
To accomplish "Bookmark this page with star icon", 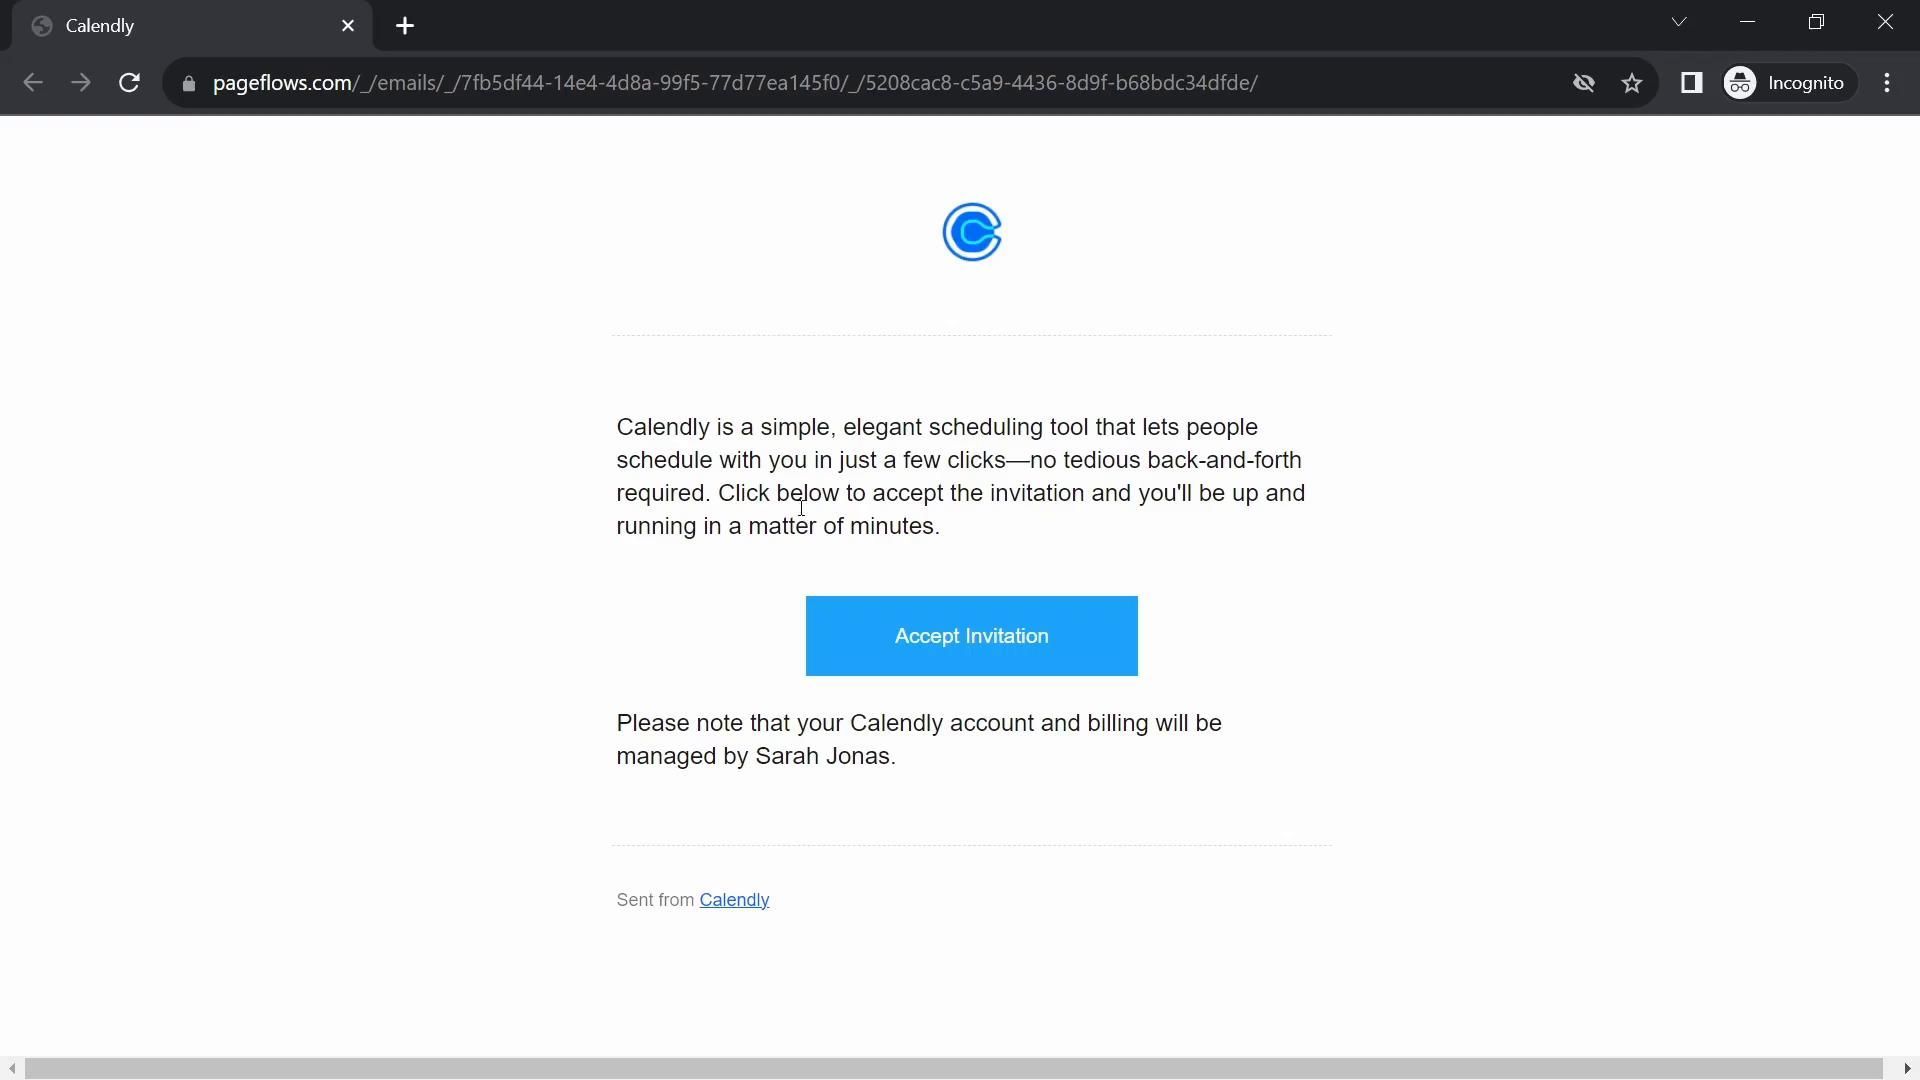I will point(1632,83).
